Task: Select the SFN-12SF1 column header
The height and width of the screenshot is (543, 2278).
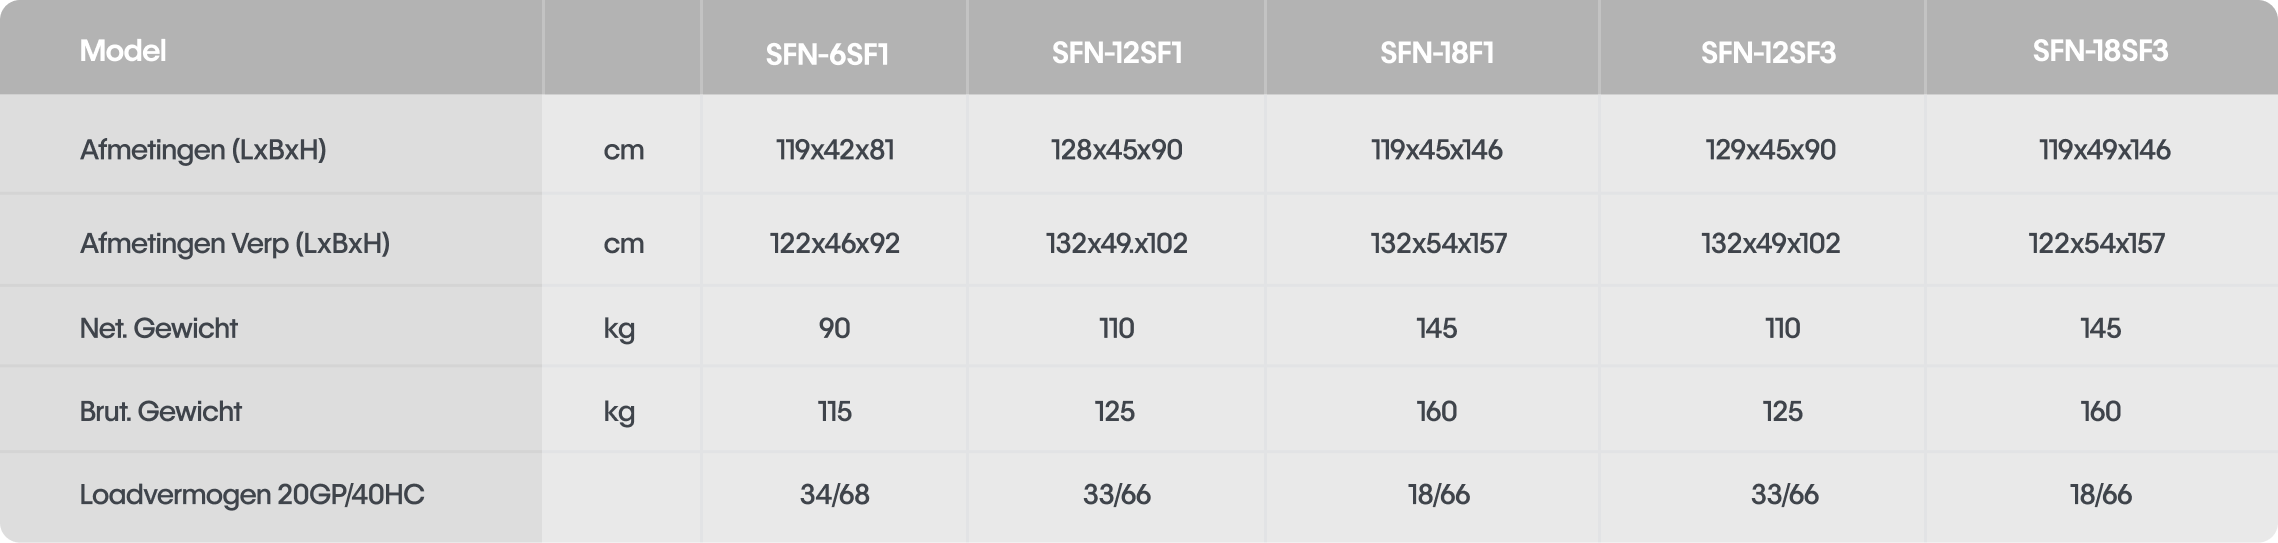Action: (x=1116, y=53)
